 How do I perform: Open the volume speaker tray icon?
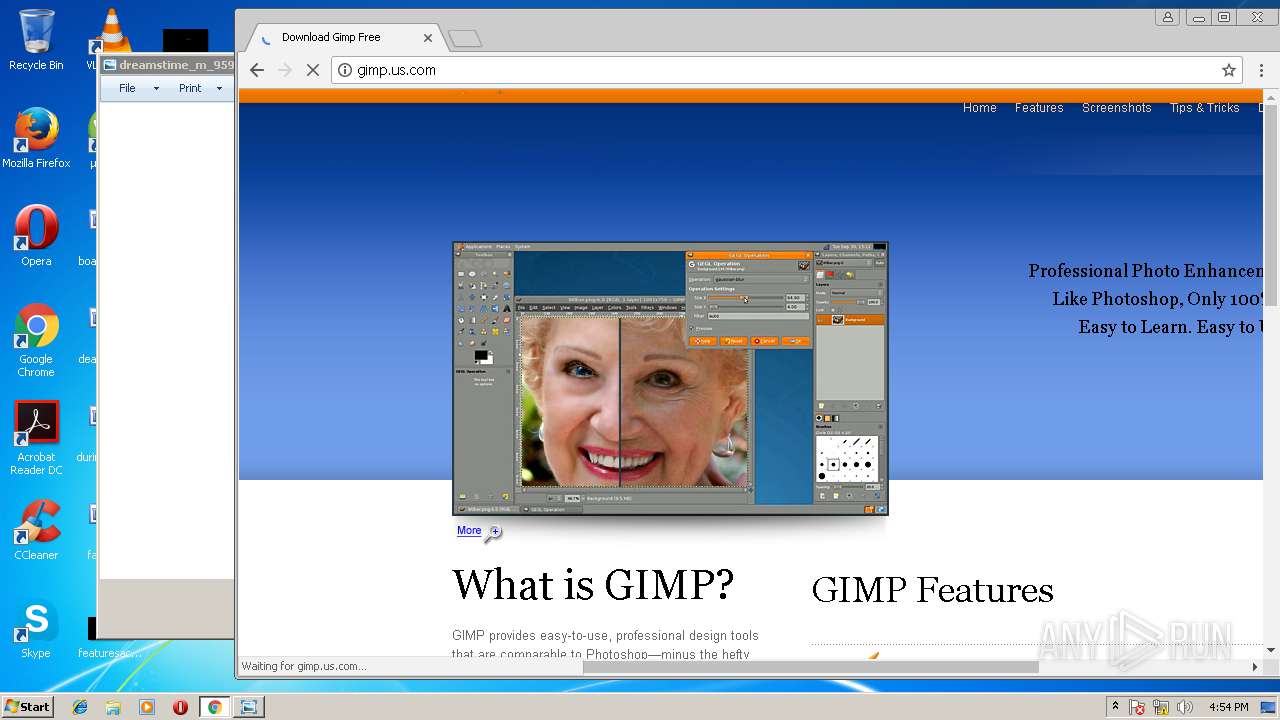coord(1185,707)
